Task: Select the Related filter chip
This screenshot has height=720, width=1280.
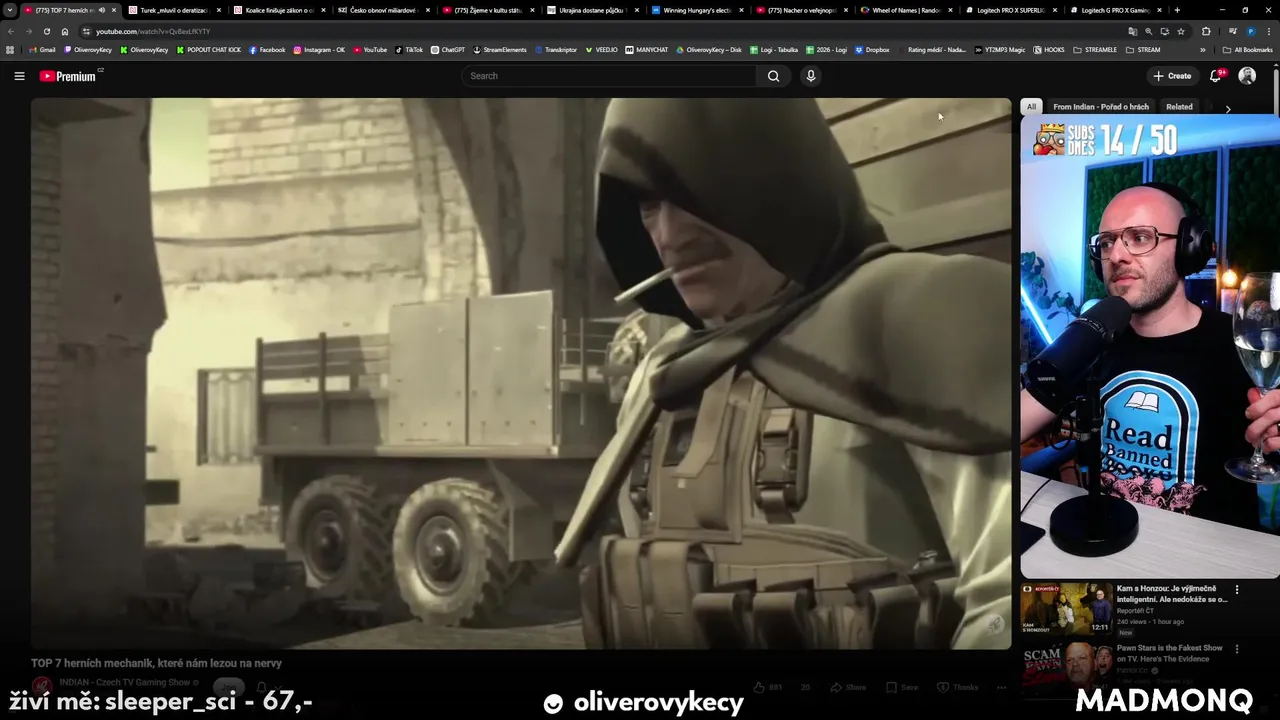Action: [1179, 107]
